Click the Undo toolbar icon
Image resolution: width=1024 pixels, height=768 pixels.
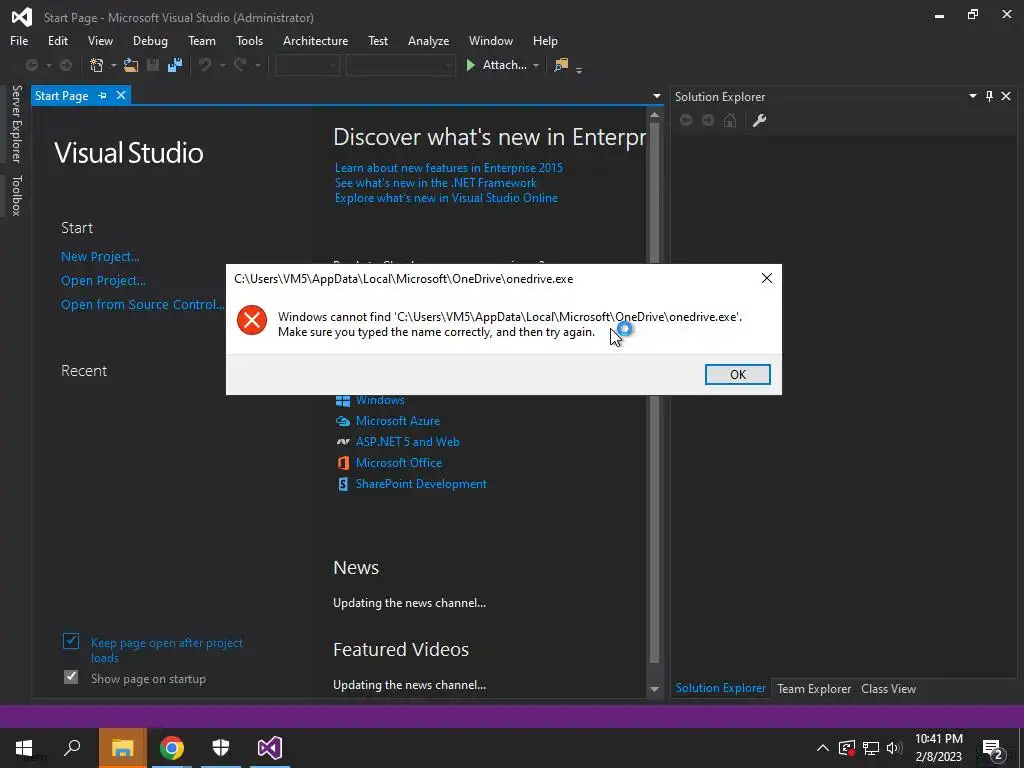(205, 65)
